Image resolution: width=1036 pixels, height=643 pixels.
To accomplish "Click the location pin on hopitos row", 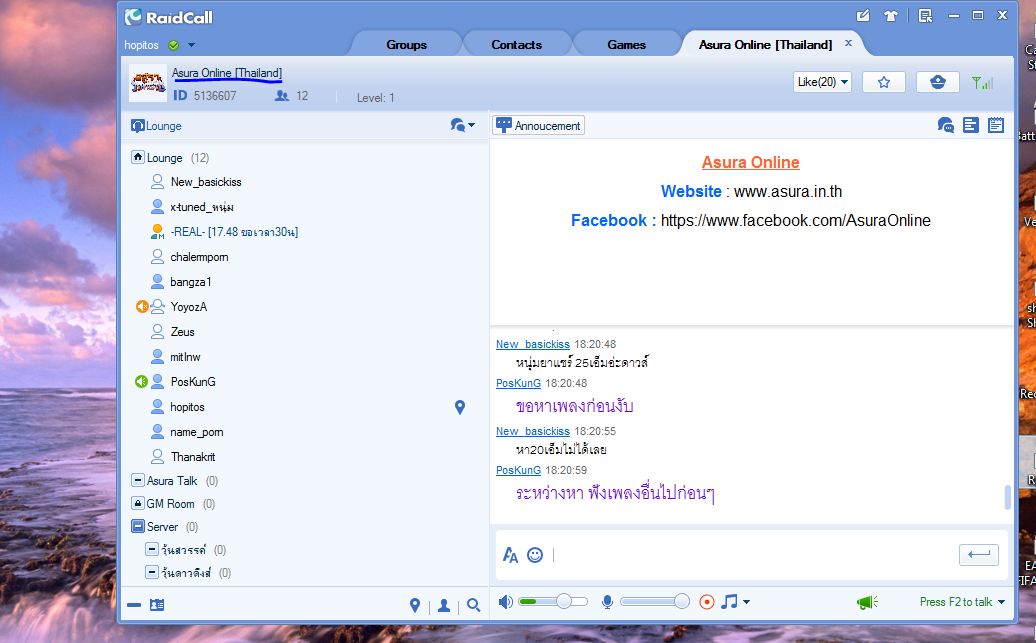I will click(x=460, y=407).
